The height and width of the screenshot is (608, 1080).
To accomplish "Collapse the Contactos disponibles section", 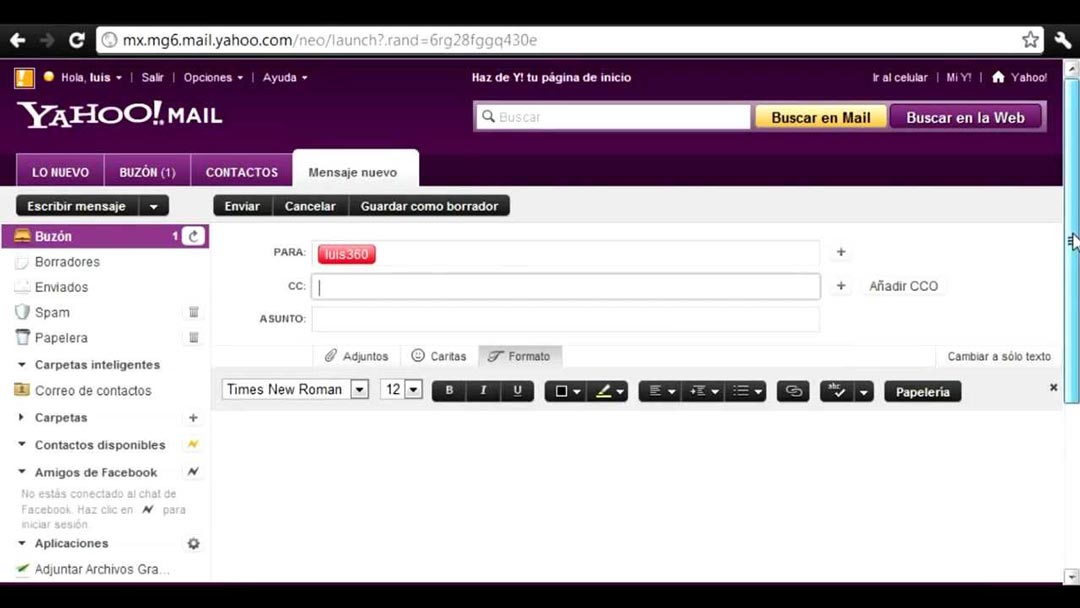I will [21, 444].
